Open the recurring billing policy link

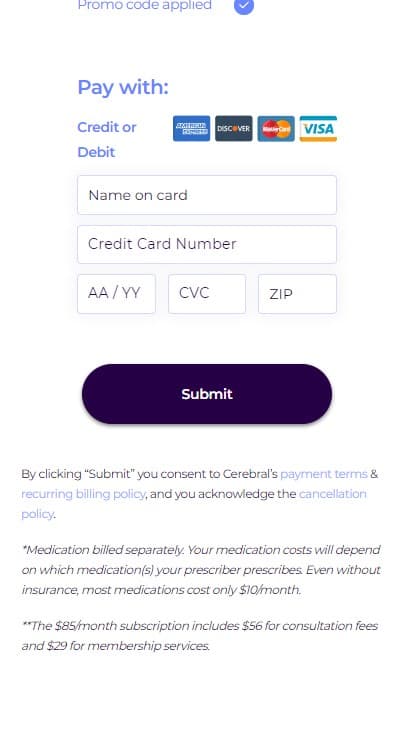coord(83,494)
